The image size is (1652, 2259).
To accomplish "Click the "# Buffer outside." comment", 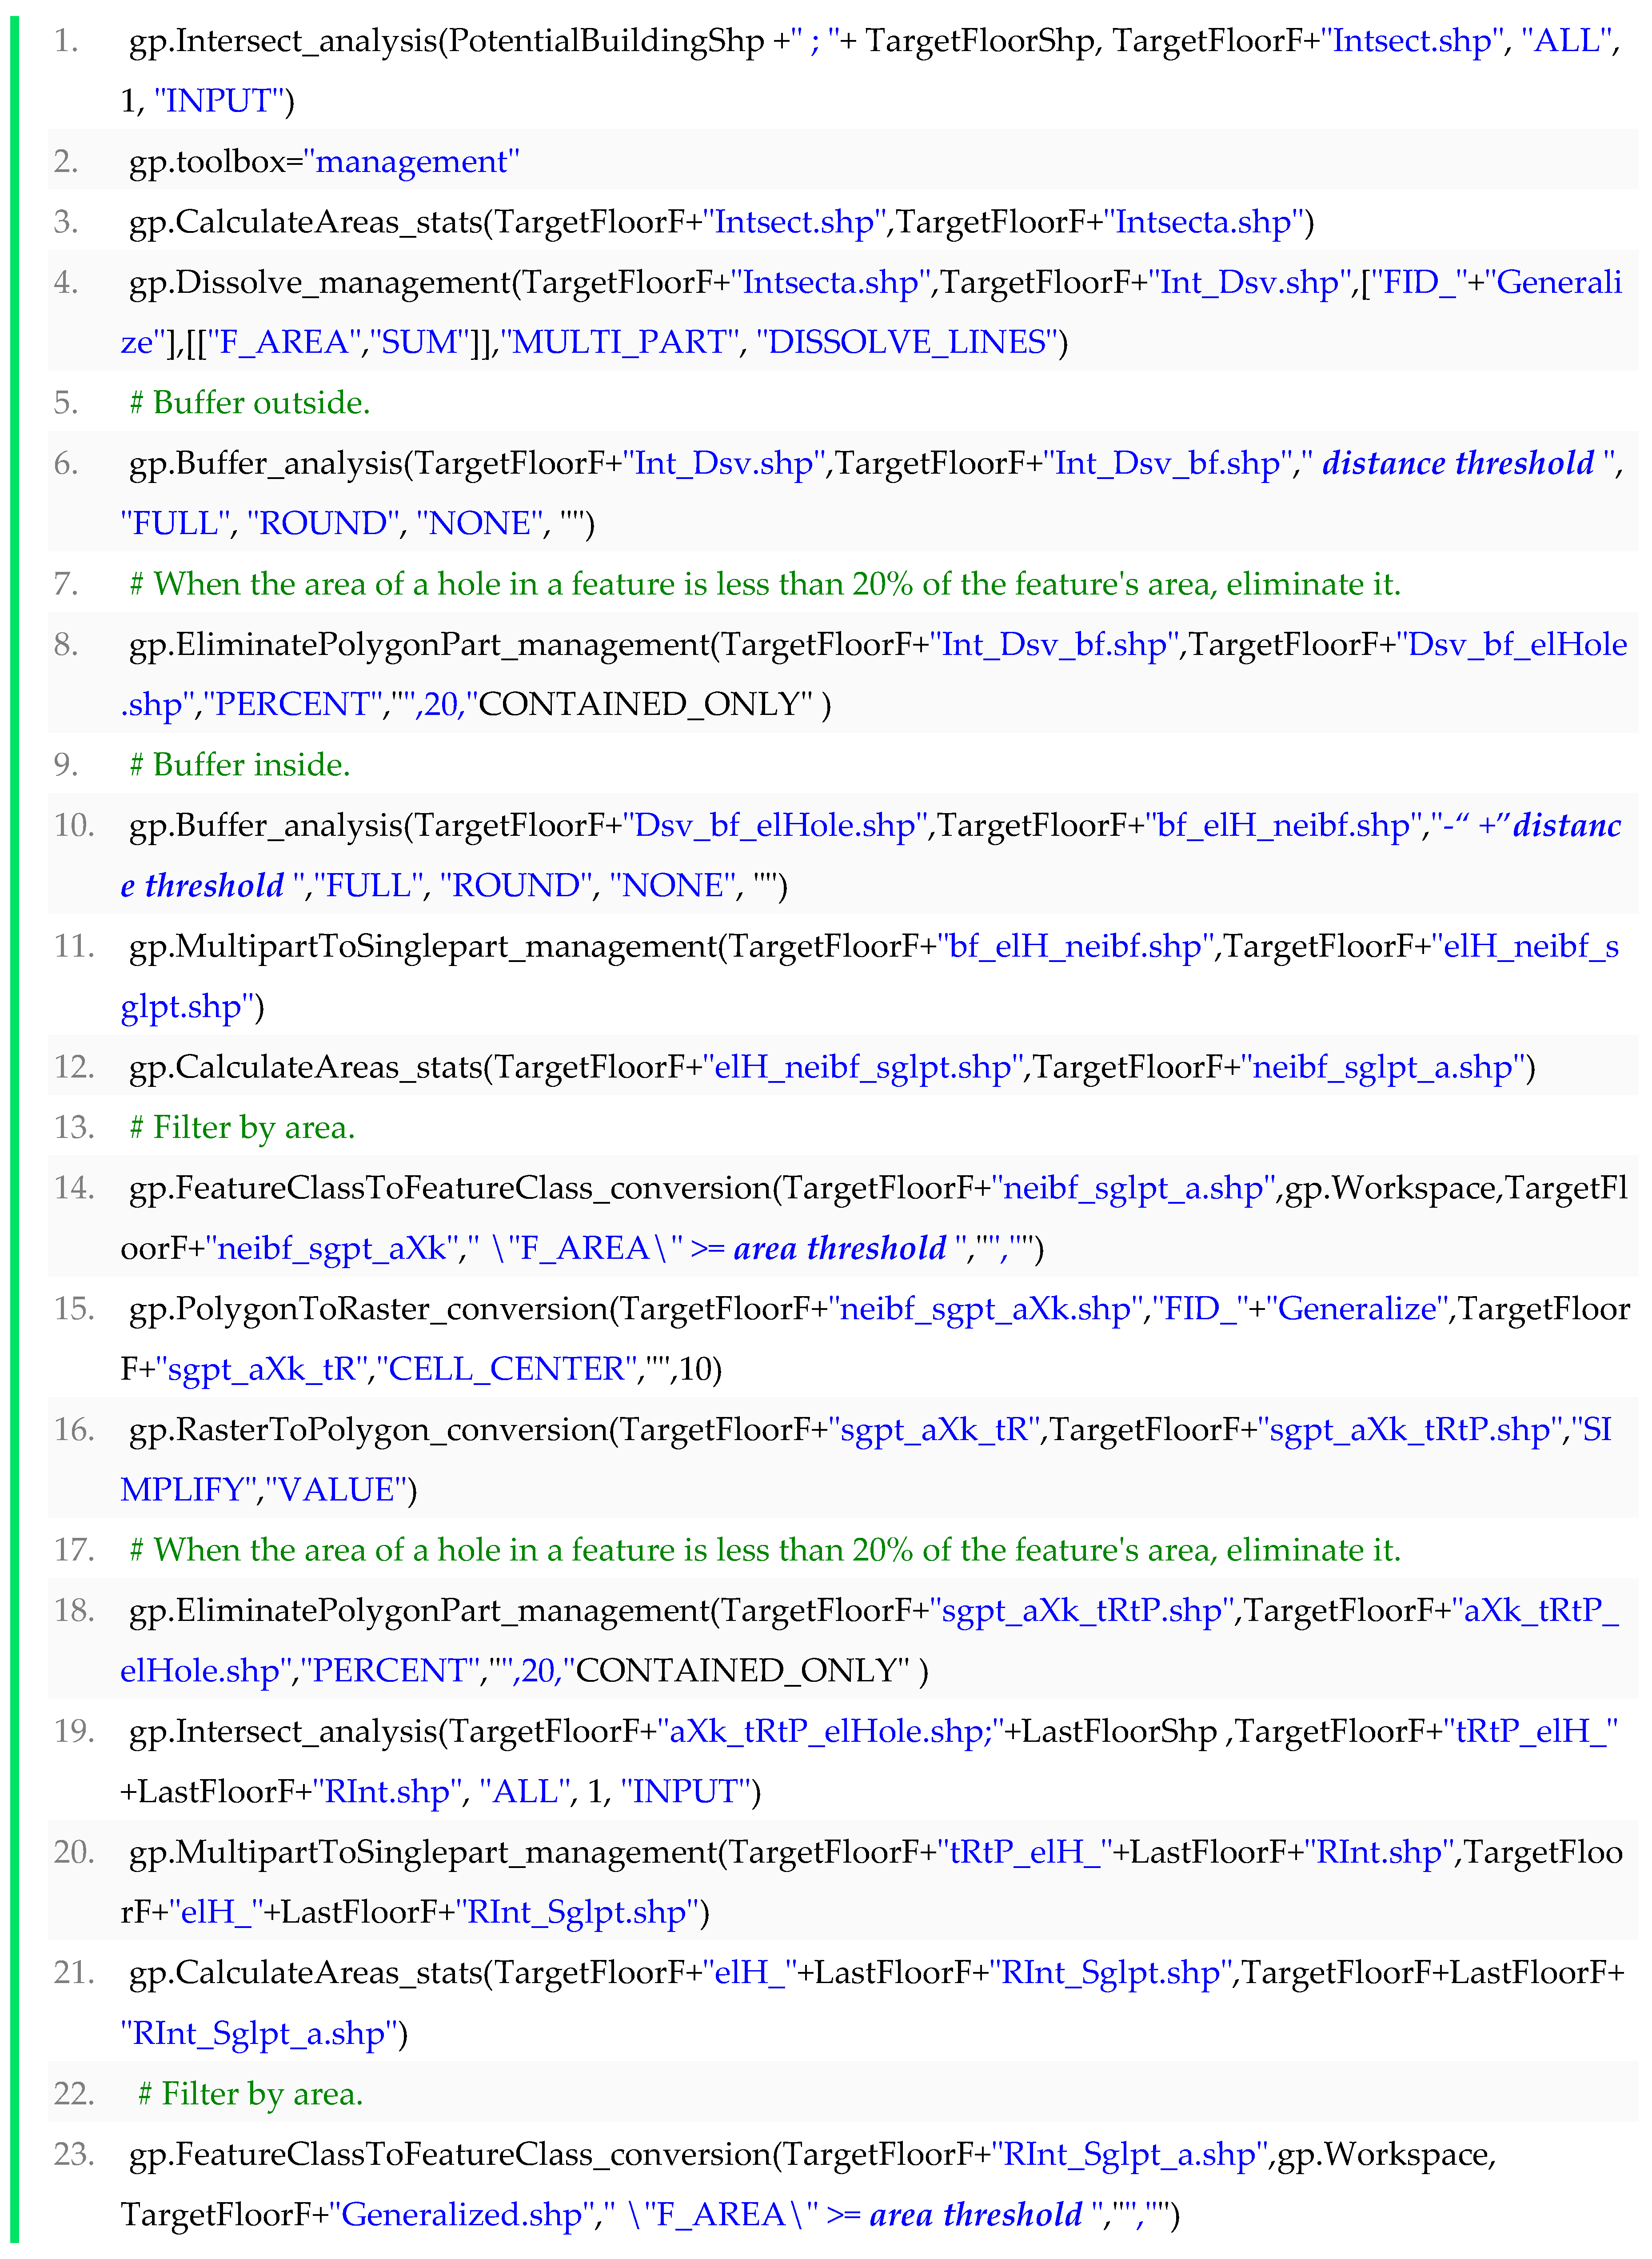I will (x=250, y=403).
